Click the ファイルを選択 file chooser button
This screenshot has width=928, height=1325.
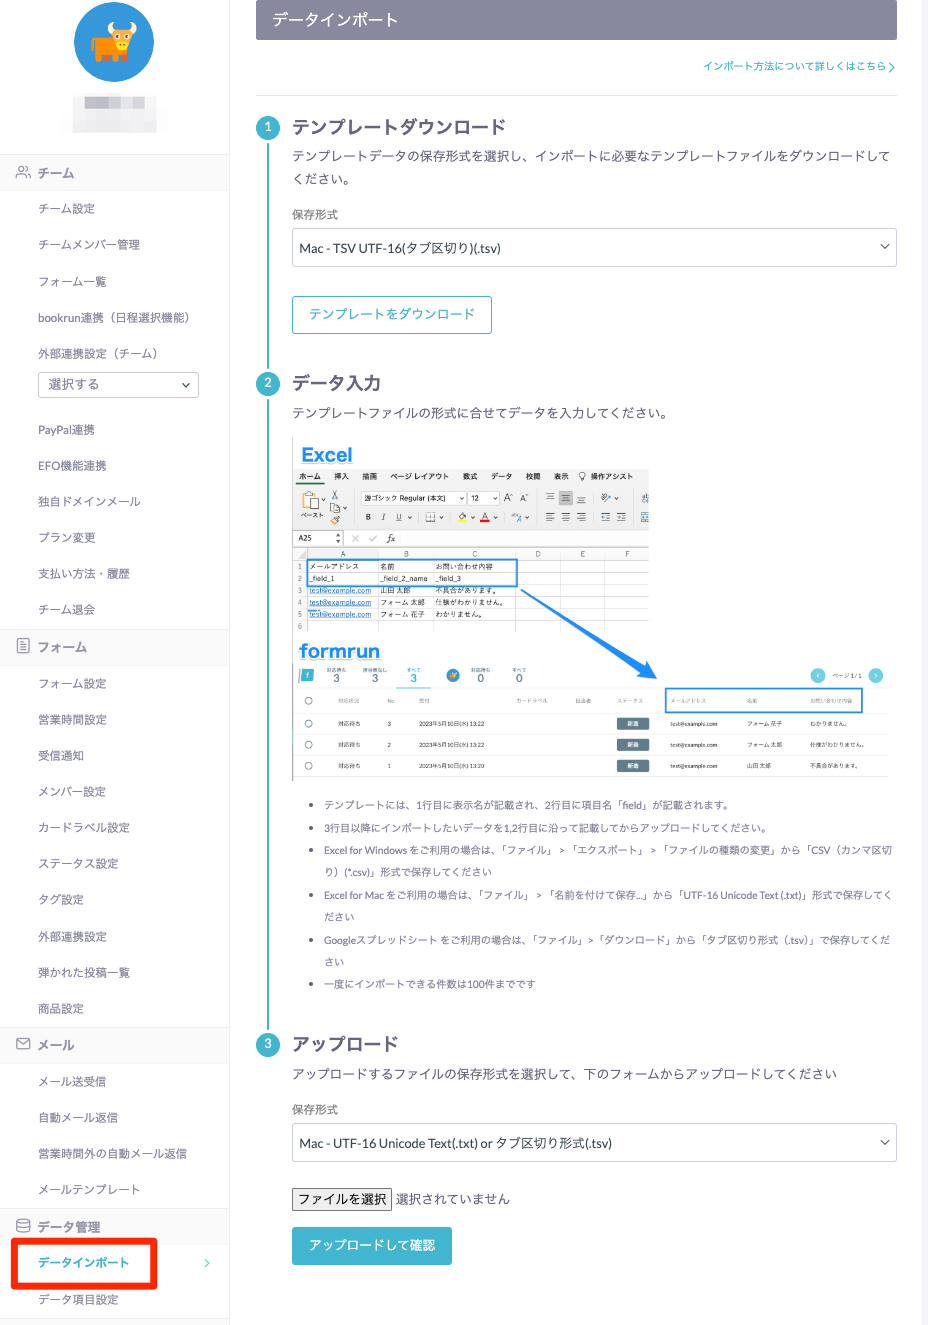coord(342,1199)
